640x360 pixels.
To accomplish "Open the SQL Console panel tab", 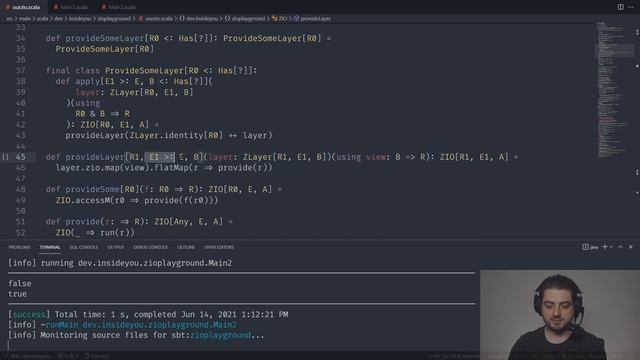I will click(84, 247).
